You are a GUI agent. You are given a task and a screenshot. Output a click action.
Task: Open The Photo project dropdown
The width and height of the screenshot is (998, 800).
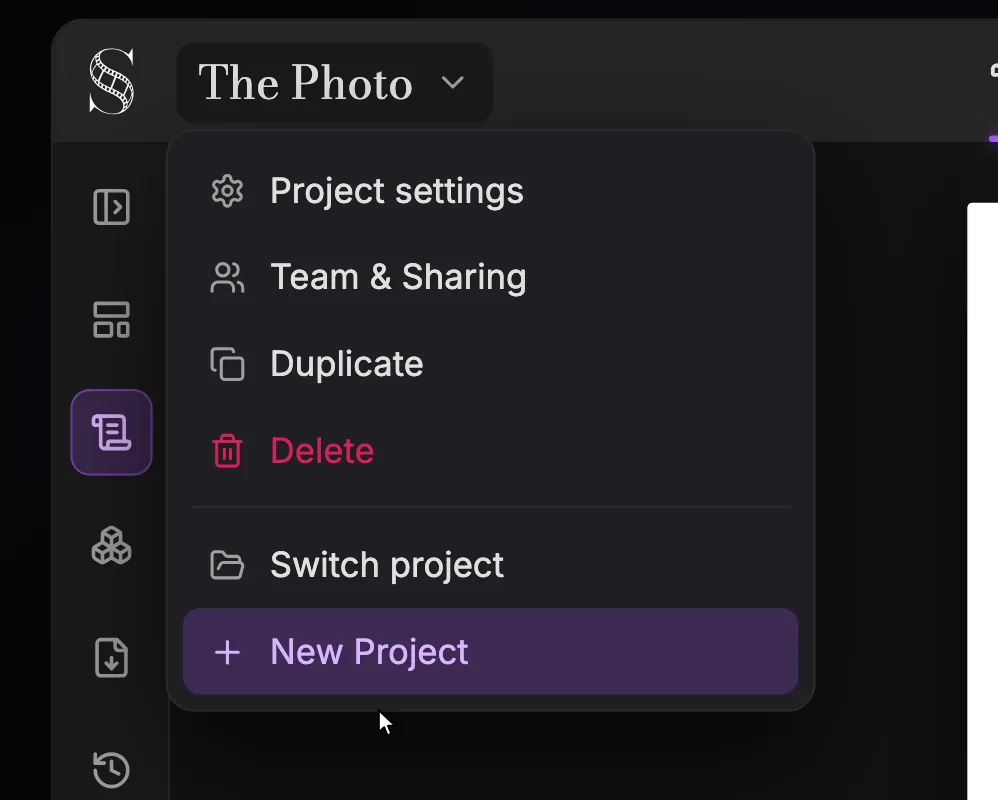point(334,82)
